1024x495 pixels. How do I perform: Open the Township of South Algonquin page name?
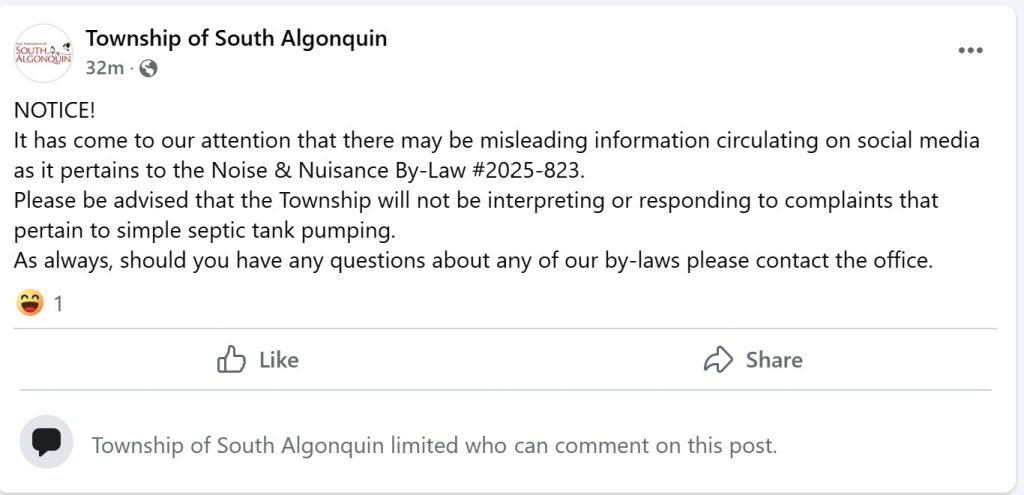(x=236, y=39)
